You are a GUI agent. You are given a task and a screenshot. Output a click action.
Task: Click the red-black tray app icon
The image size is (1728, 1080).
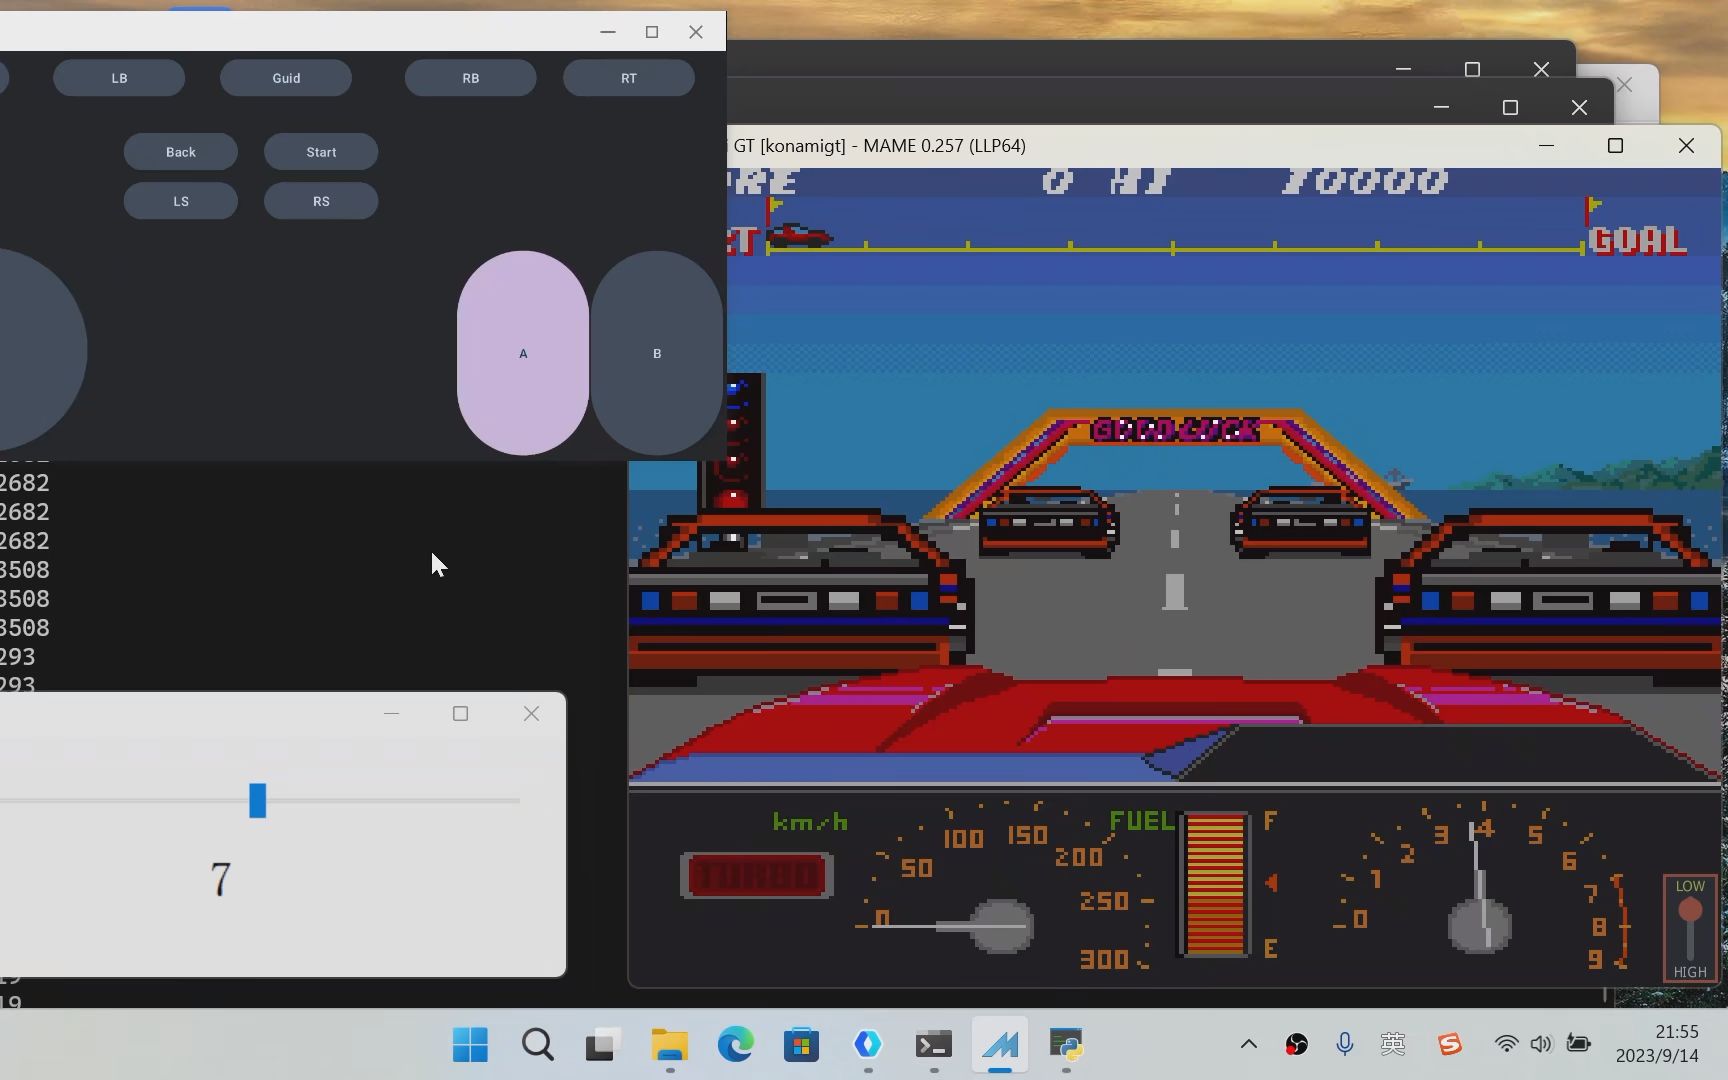tap(1297, 1044)
